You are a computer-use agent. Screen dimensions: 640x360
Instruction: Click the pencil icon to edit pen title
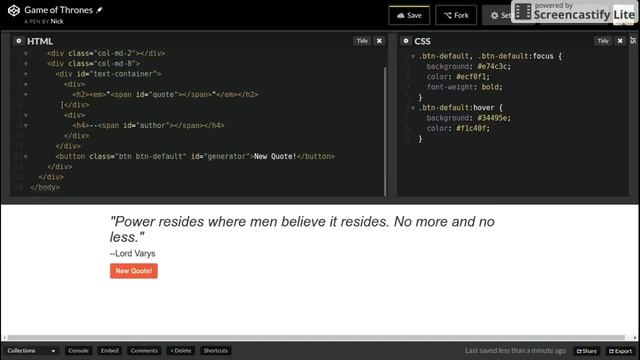pyautogui.click(x=99, y=10)
